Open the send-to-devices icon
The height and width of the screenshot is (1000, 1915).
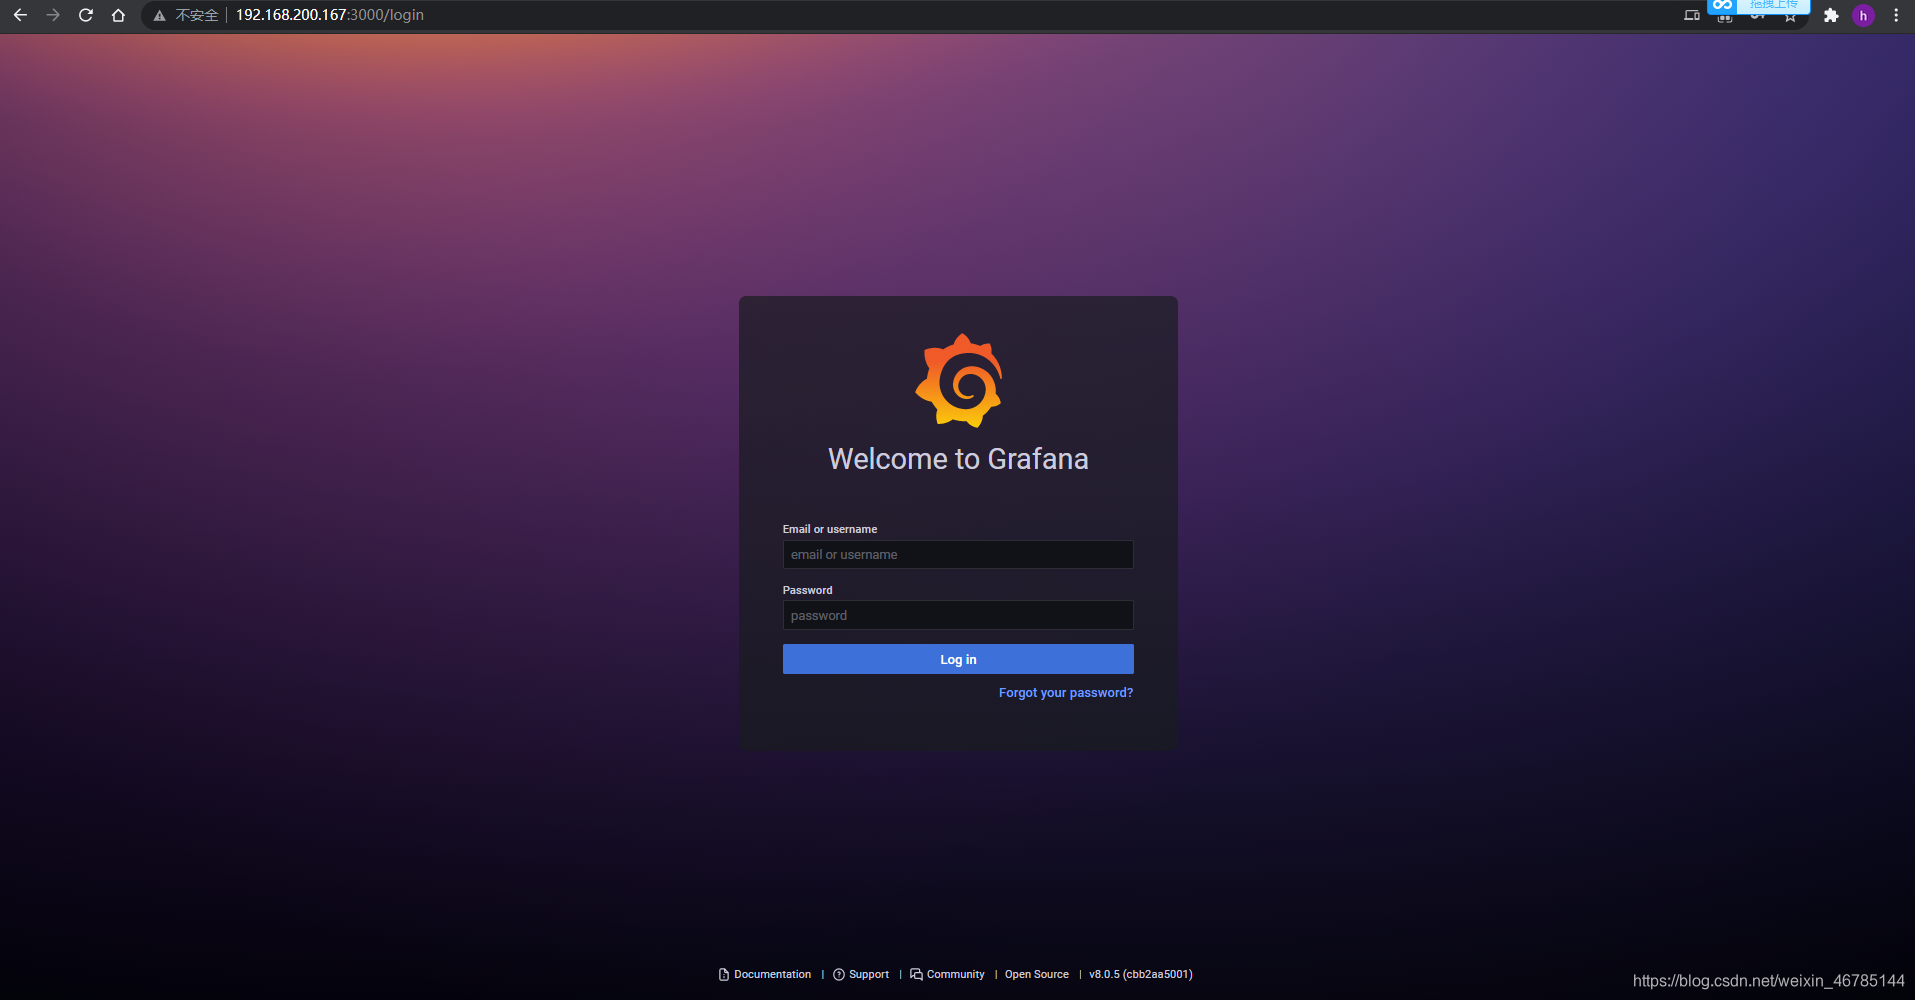pos(1692,15)
